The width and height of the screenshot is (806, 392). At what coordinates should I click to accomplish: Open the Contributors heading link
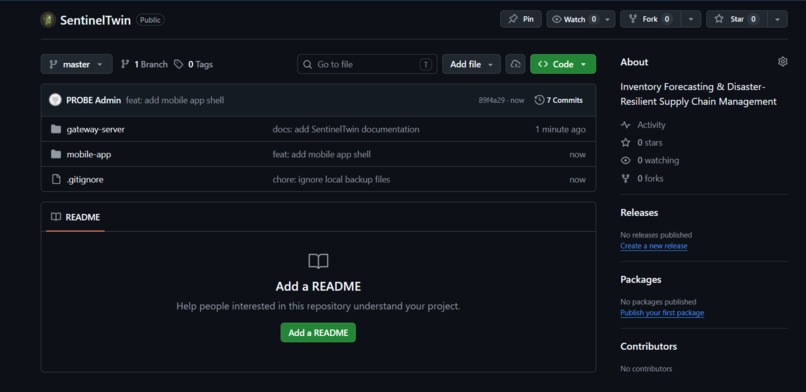click(648, 346)
